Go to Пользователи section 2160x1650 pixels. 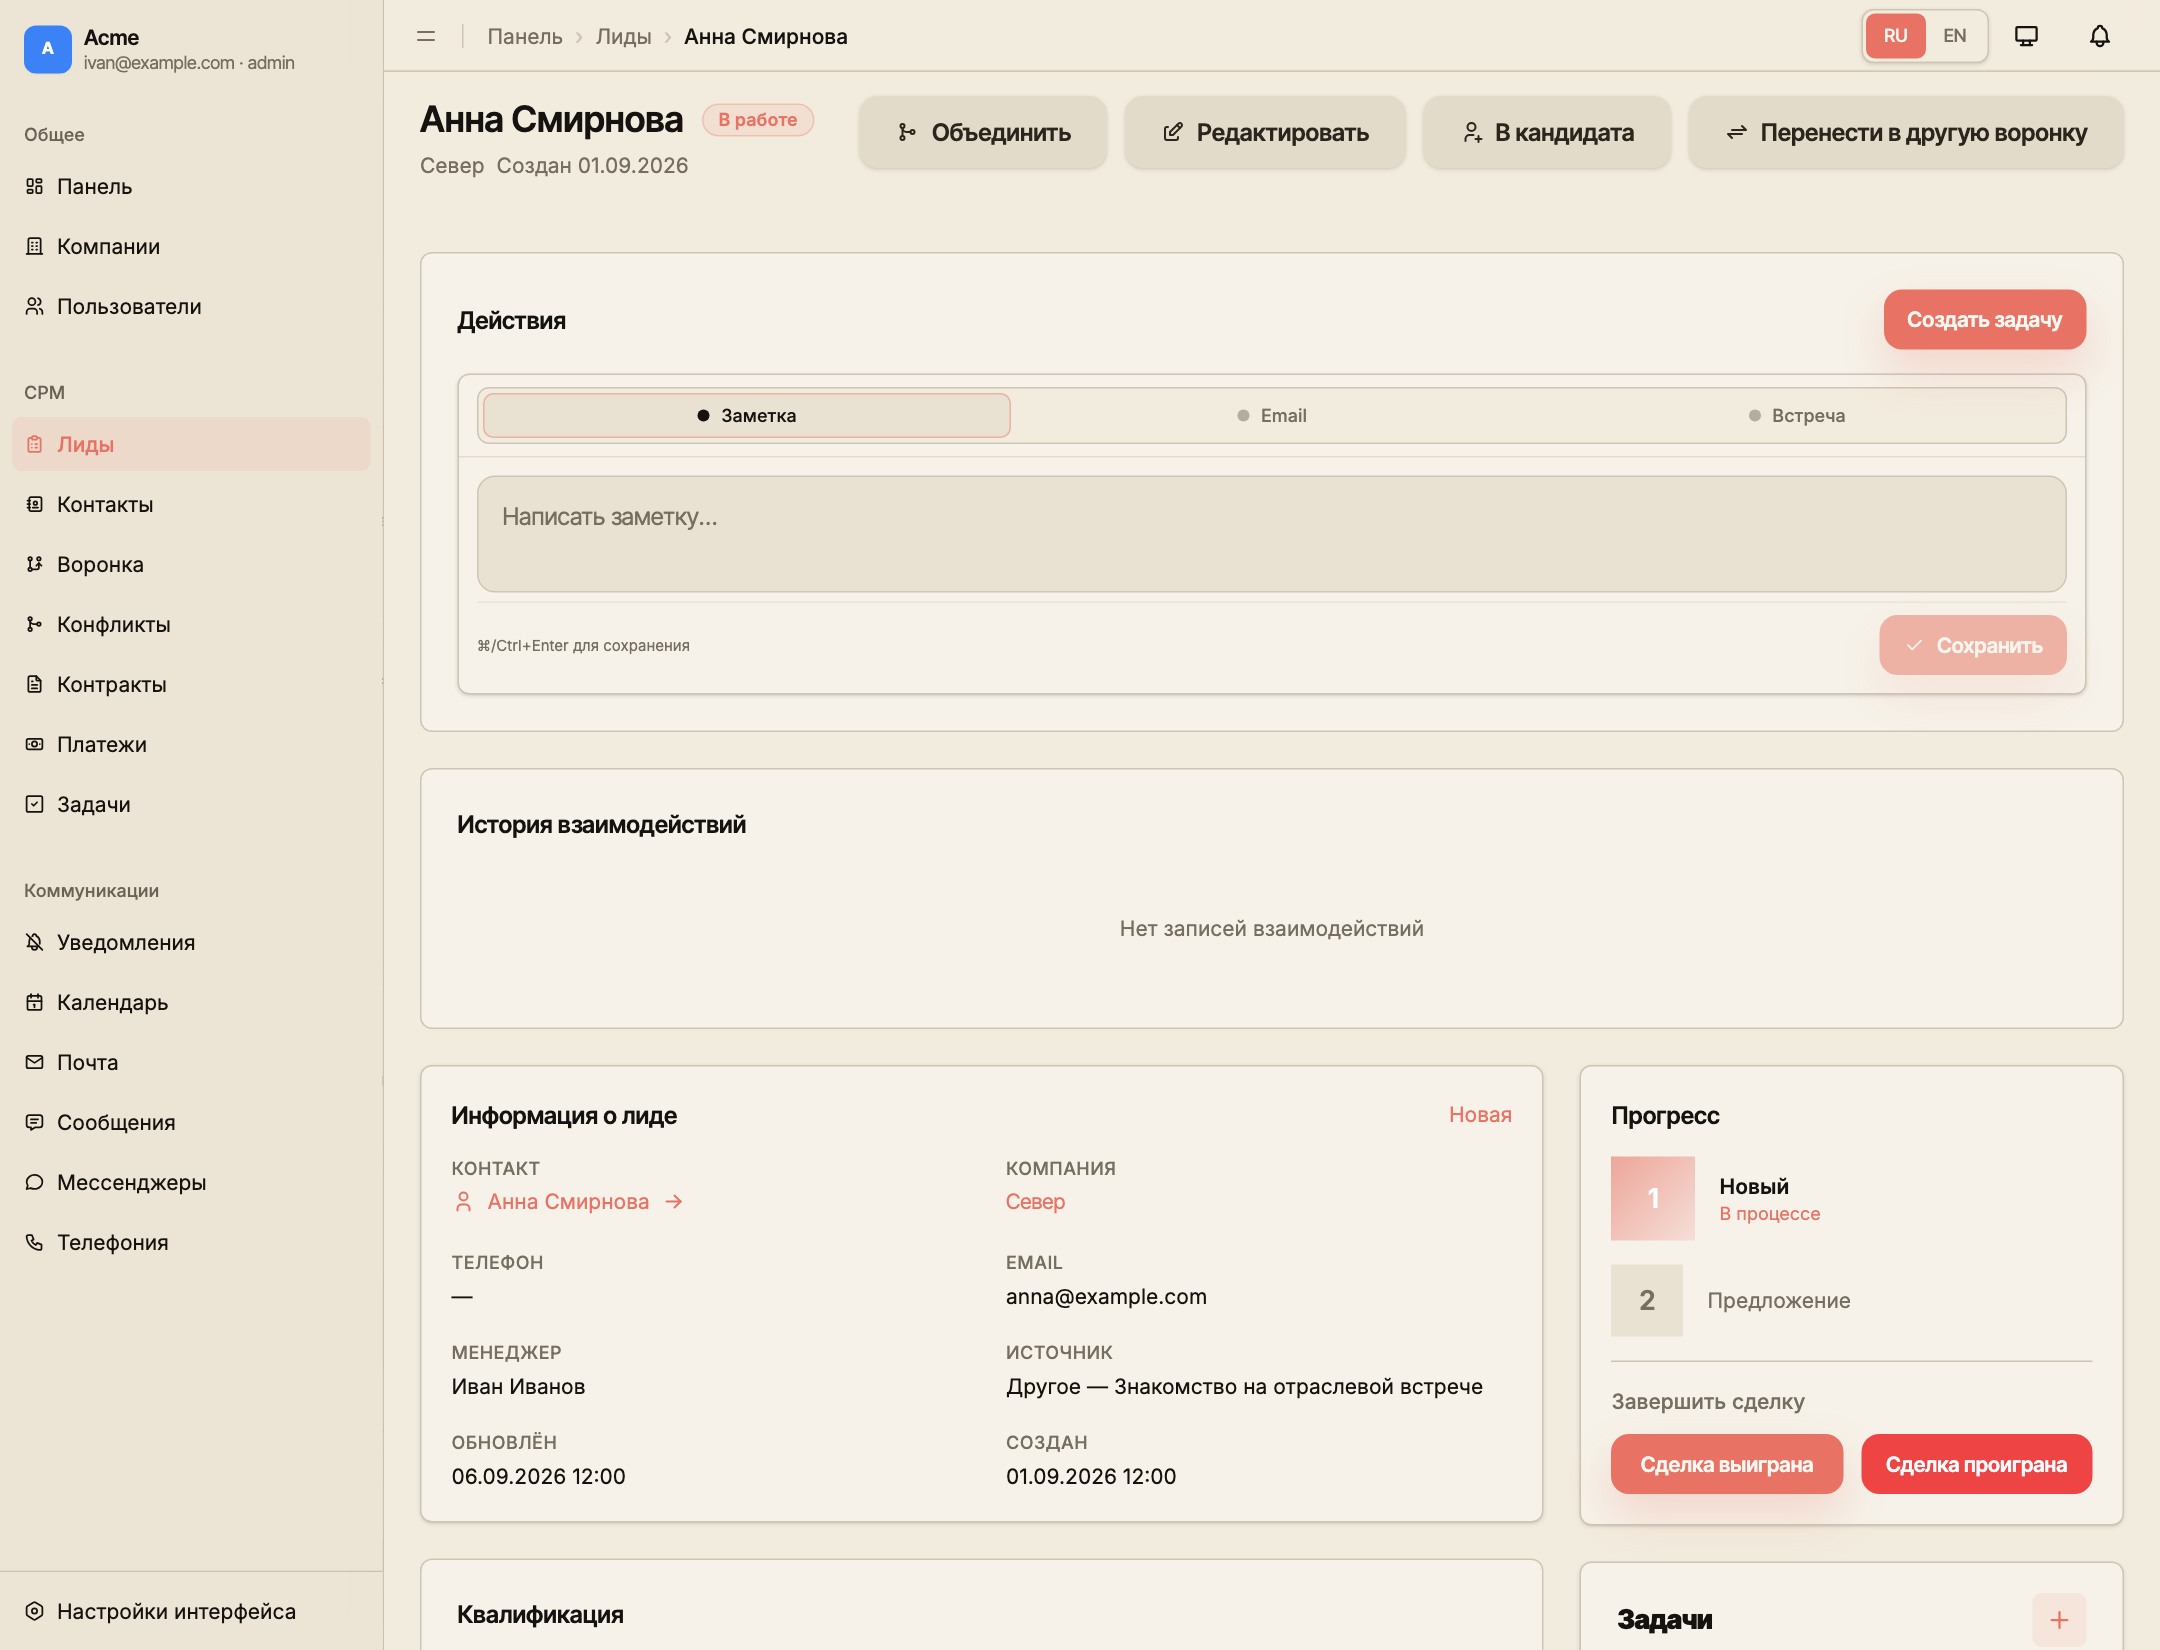coord(191,306)
